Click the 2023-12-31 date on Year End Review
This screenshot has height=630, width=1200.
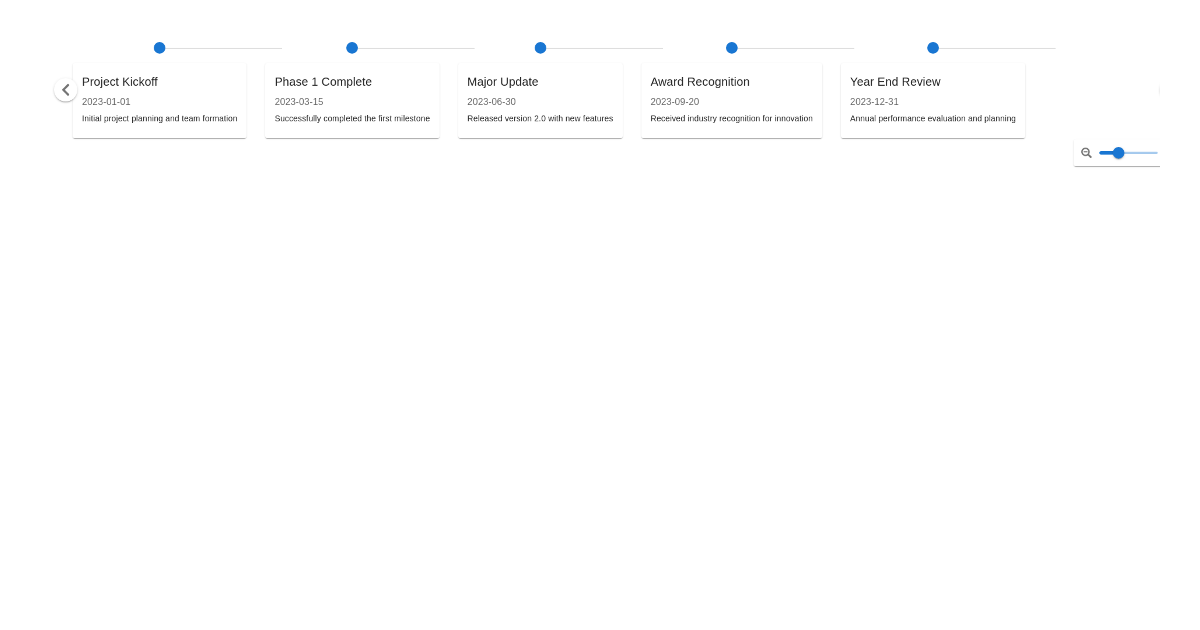point(874,102)
